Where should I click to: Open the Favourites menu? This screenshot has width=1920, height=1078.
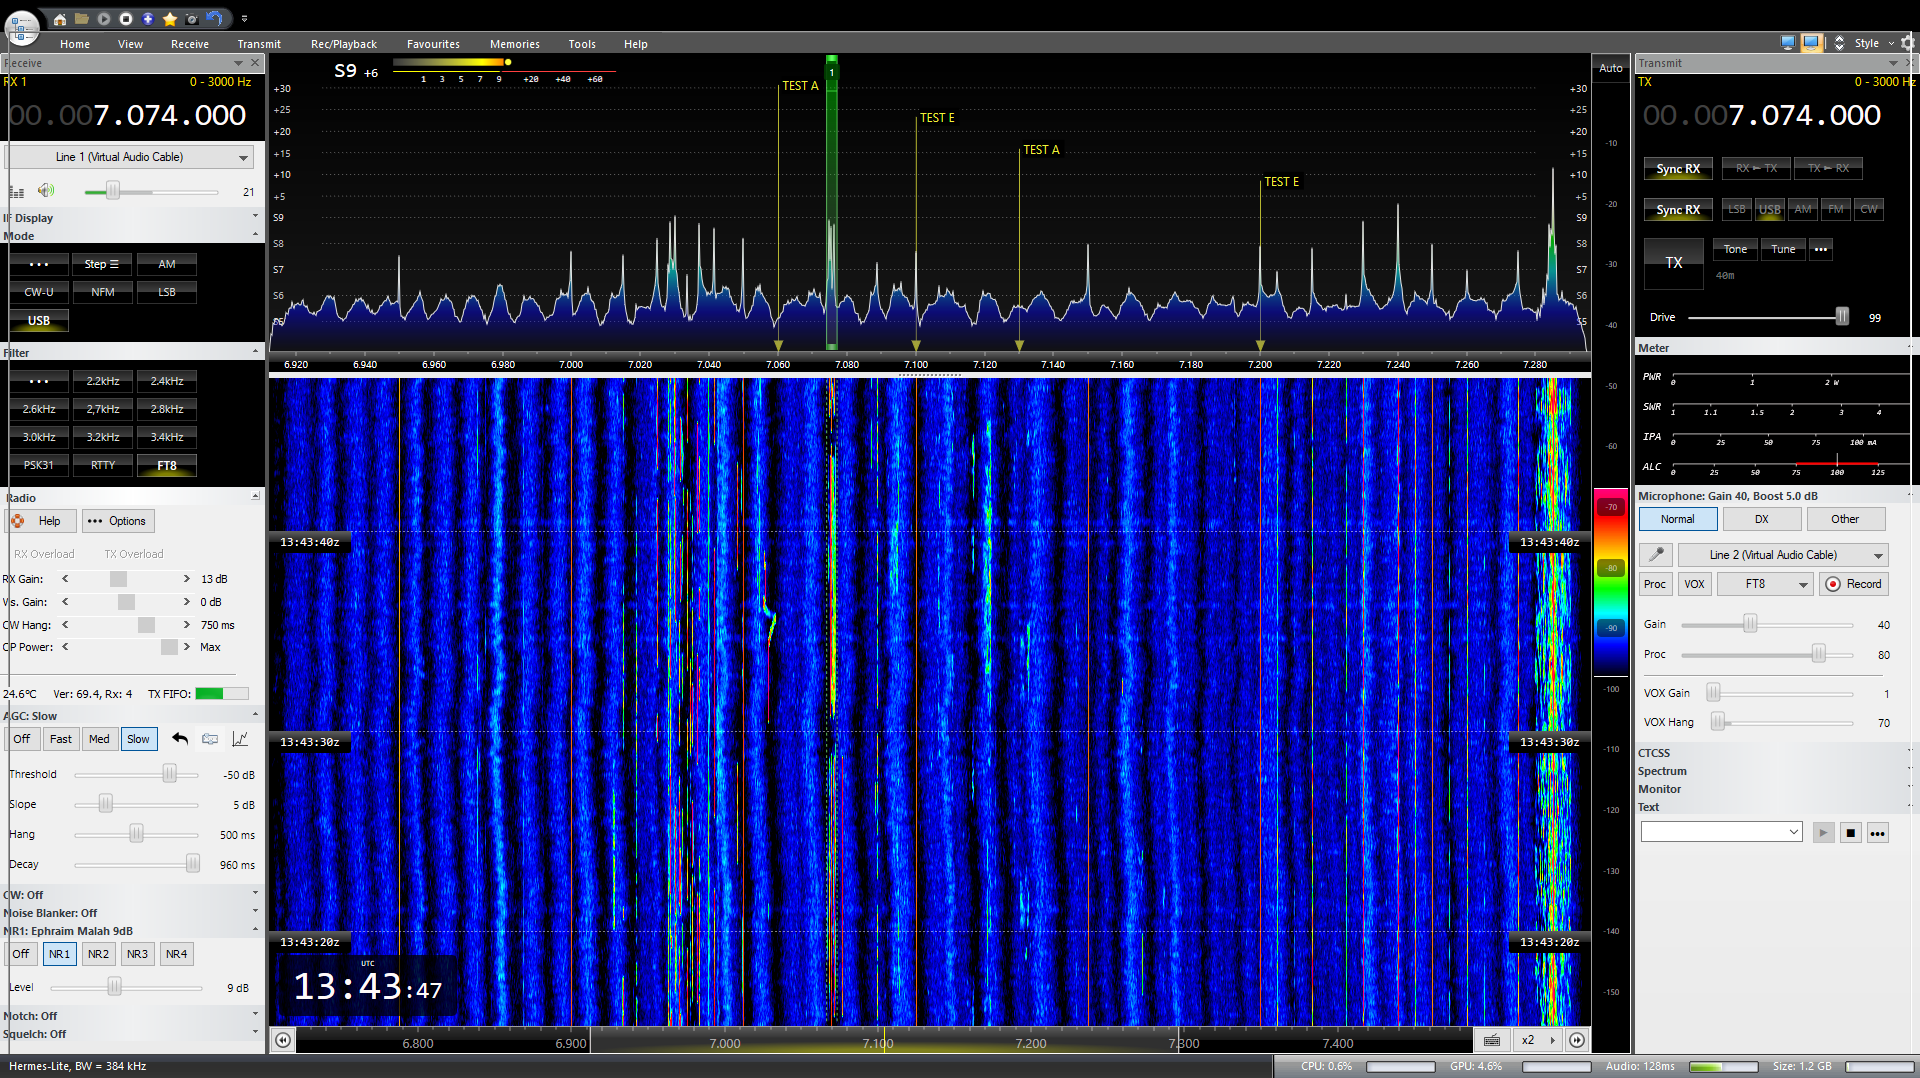433,44
